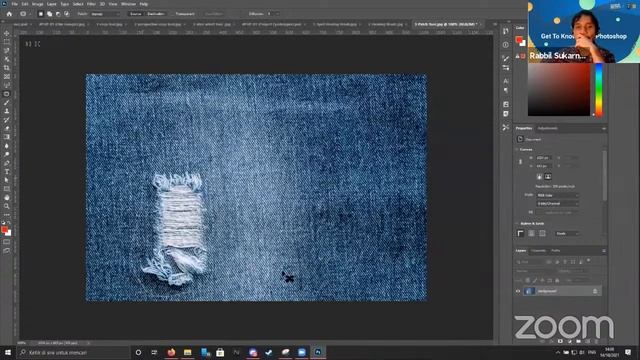Switch to the Channels tab
Image resolution: width=640 pixels, height=360 pixels.
[538, 251]
